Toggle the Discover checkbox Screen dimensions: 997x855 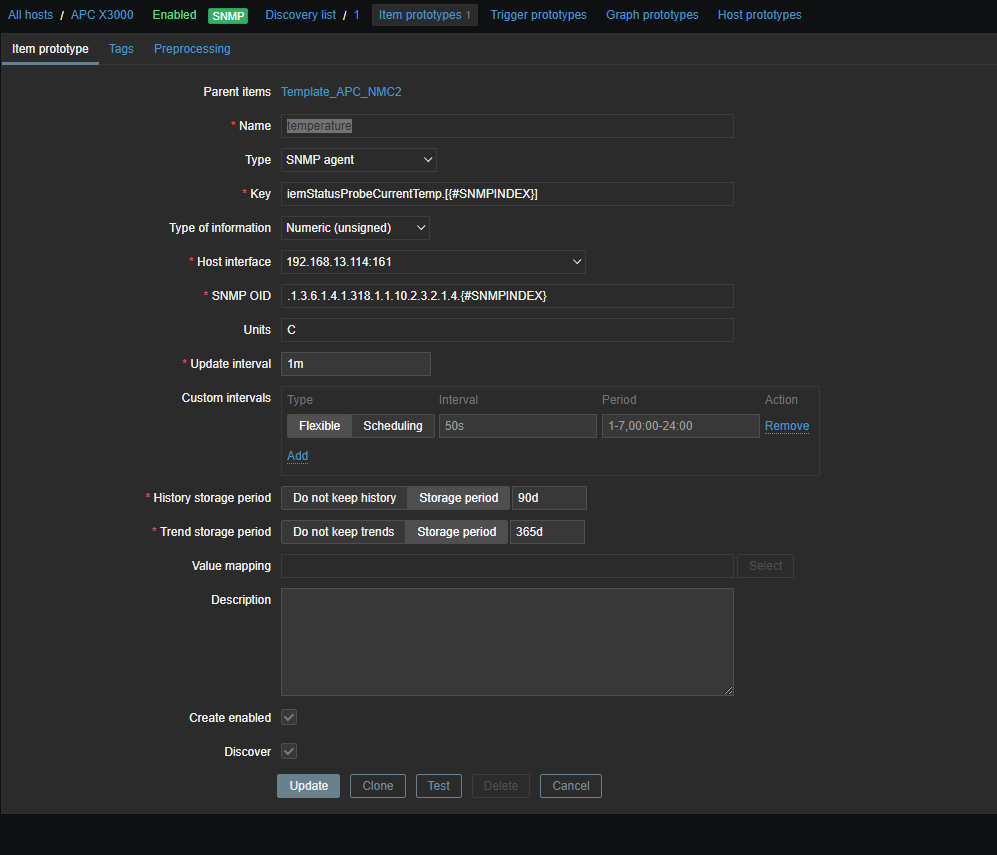[289, 752]
